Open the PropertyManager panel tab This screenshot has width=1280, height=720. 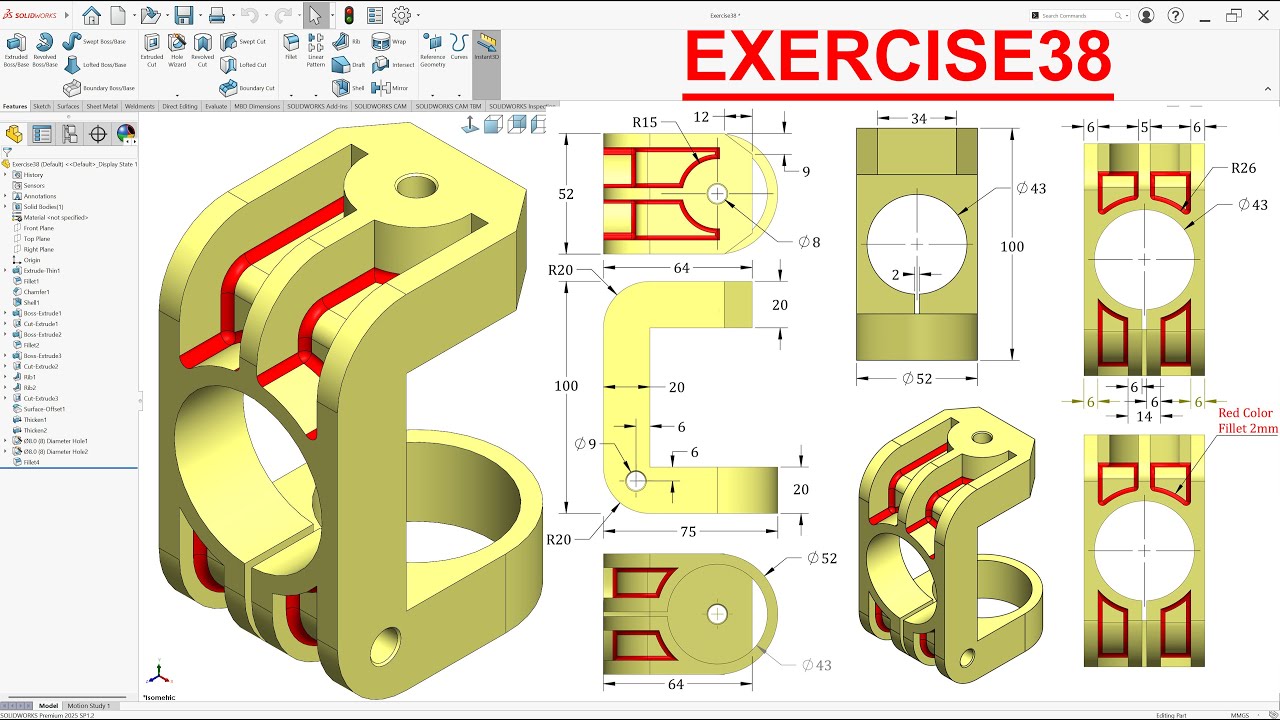[x=42, y=134]
